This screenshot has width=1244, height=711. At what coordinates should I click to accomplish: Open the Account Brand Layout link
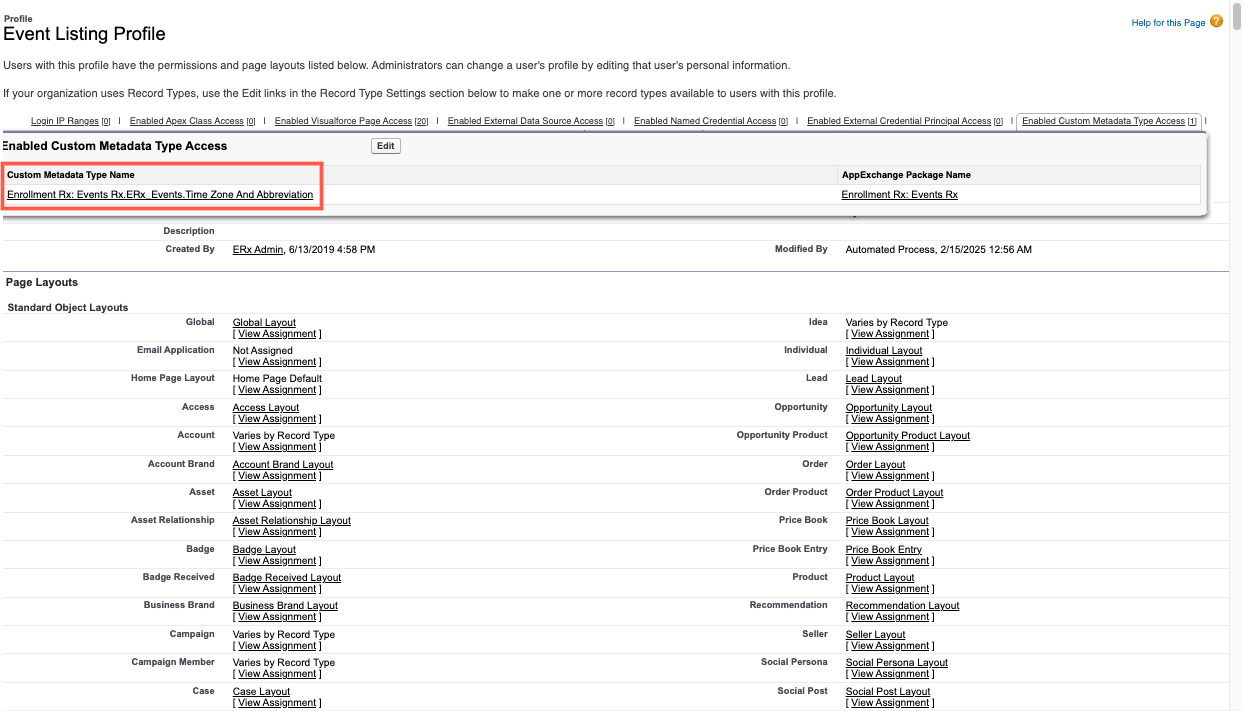[x=283, y=465]
